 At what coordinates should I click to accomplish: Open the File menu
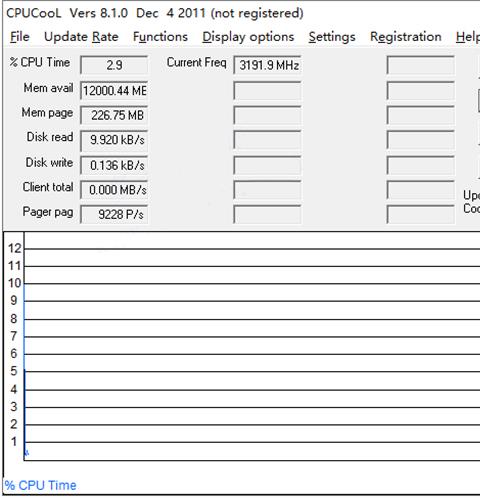[20, 37]
